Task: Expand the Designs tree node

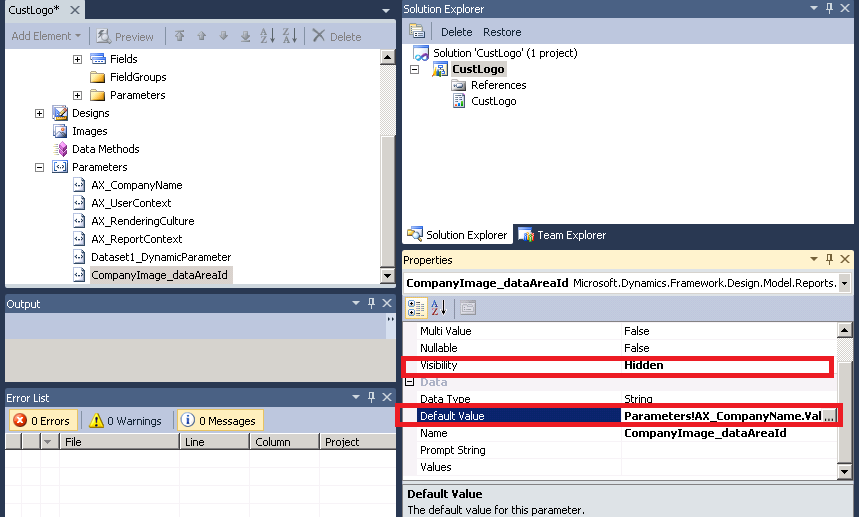Action: (40, 113)
